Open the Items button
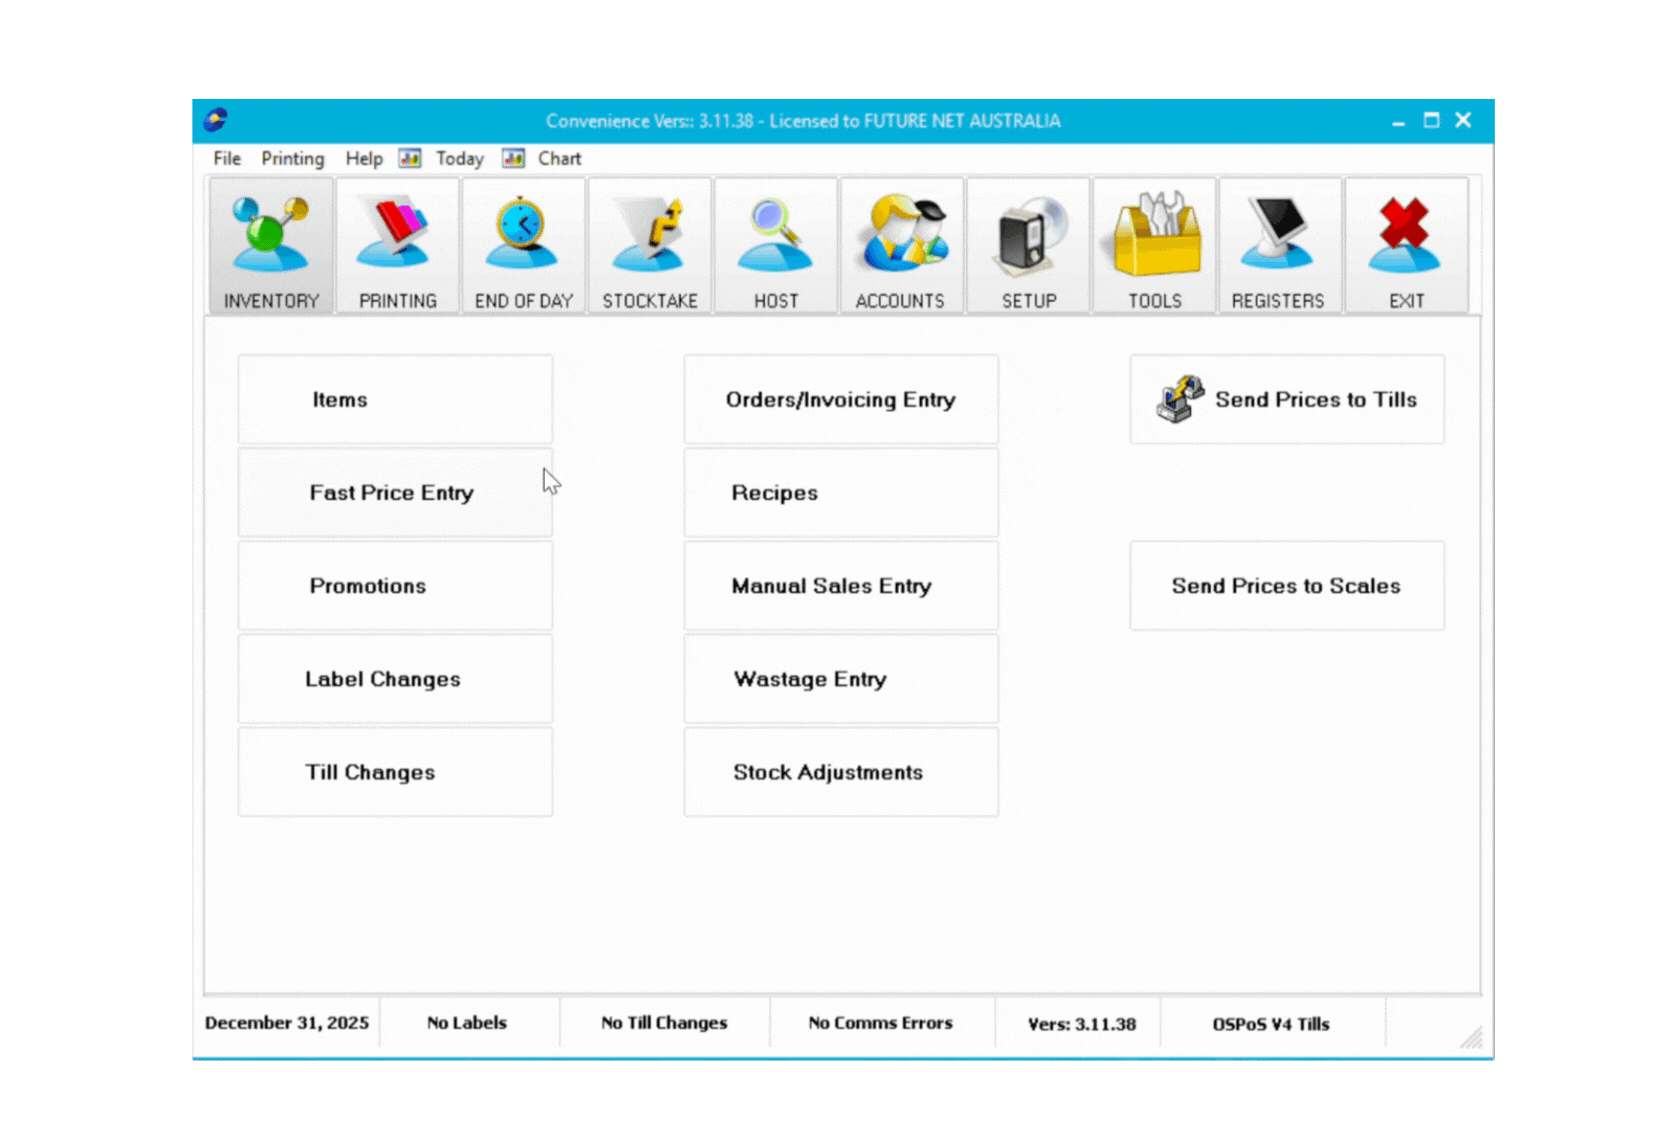The height and width of the screenshot is (1142, 1662). [395, 399]
